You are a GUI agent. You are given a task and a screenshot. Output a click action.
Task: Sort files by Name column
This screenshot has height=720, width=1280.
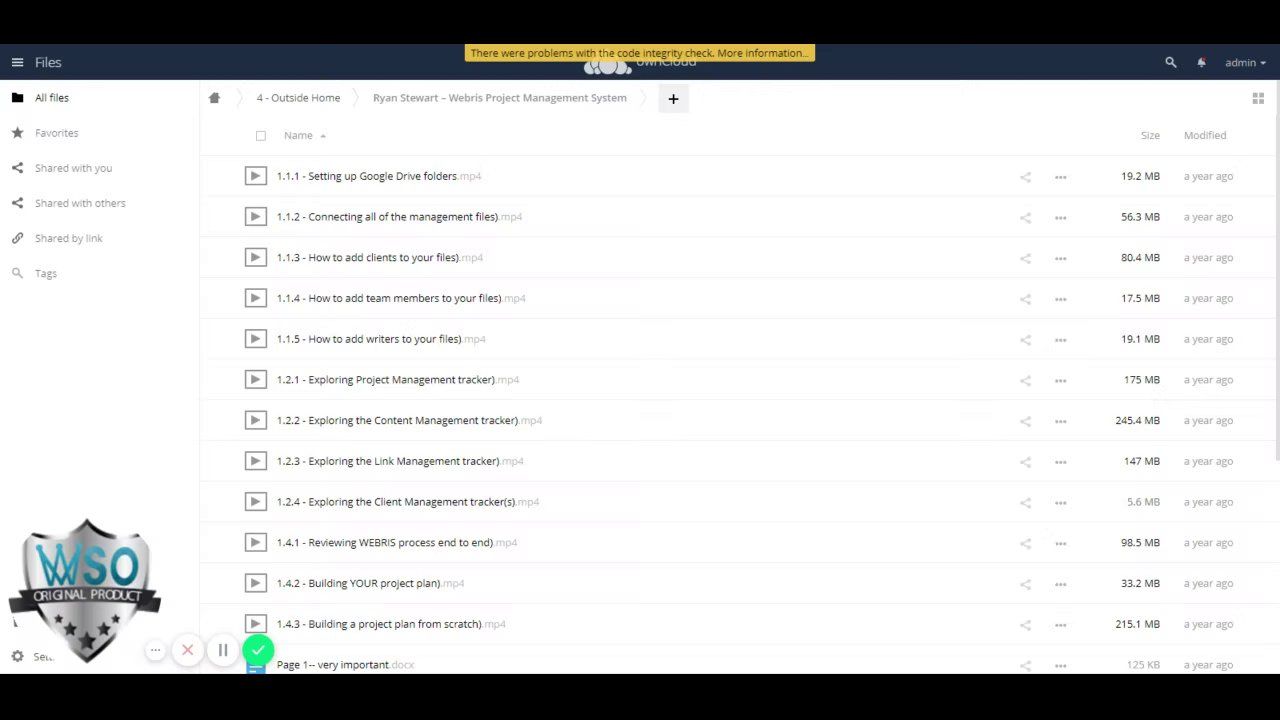point(298,135)
